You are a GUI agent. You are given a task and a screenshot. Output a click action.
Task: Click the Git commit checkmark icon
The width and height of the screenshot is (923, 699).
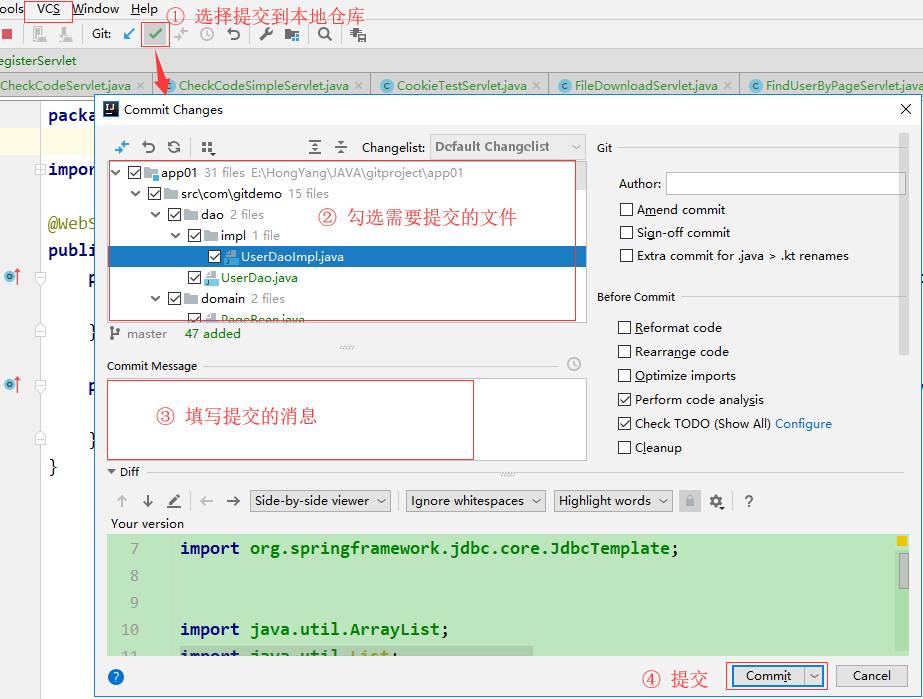(x=155, y=34)
